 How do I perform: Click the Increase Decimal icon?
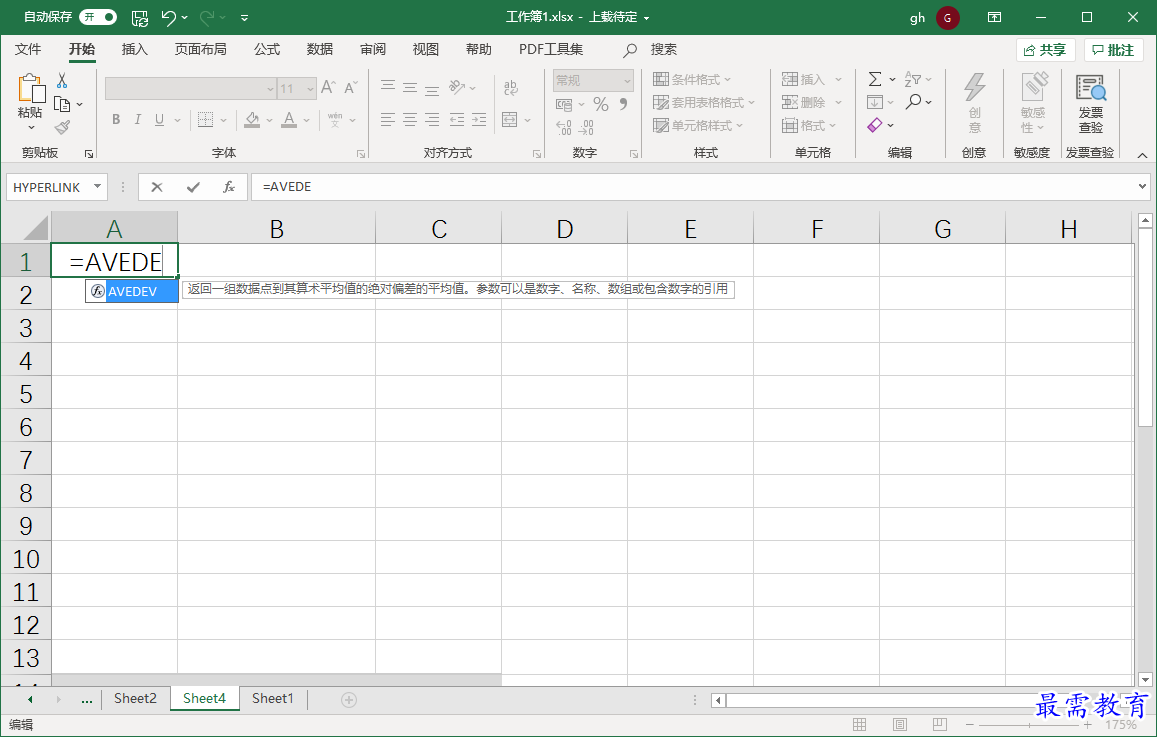click(564, 128)
